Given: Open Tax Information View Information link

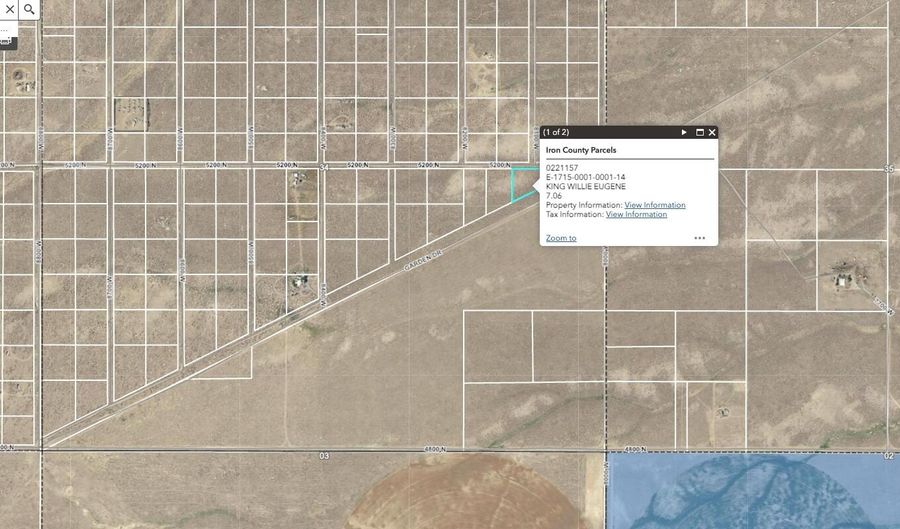Looking at the screenshot, I should (x=637, y=214).
